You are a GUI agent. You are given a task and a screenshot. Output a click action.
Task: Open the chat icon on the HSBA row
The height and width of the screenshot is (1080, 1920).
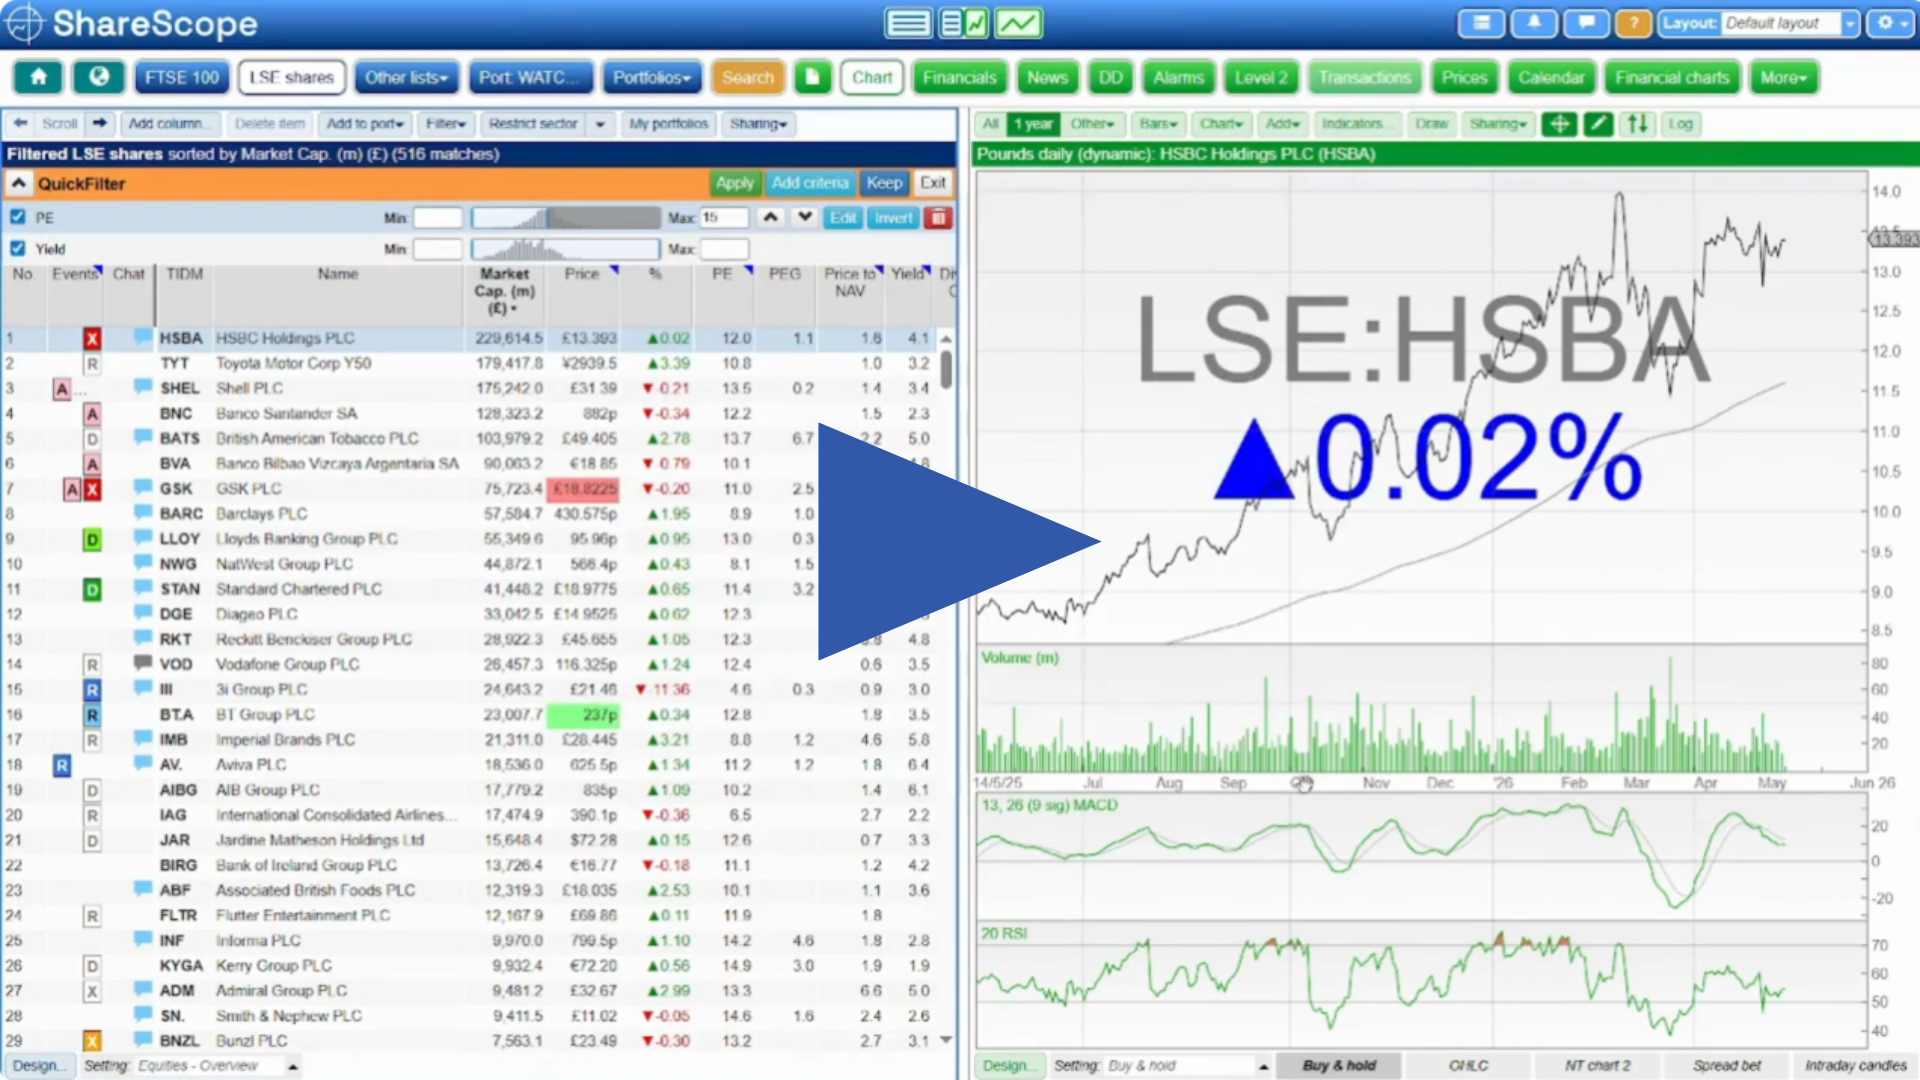tap(143, 337)
